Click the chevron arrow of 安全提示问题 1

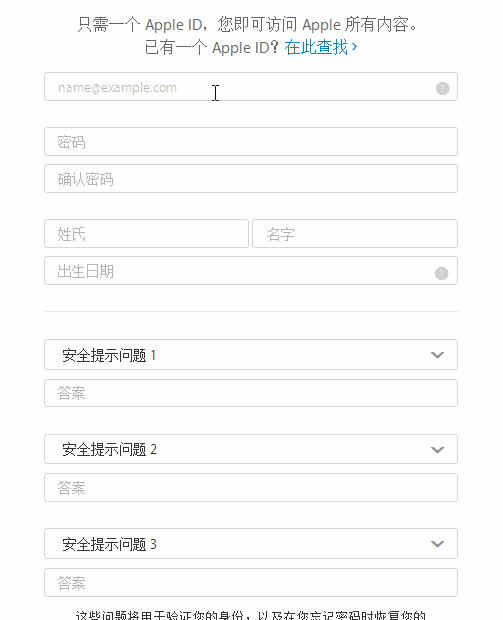pos(437,355)
